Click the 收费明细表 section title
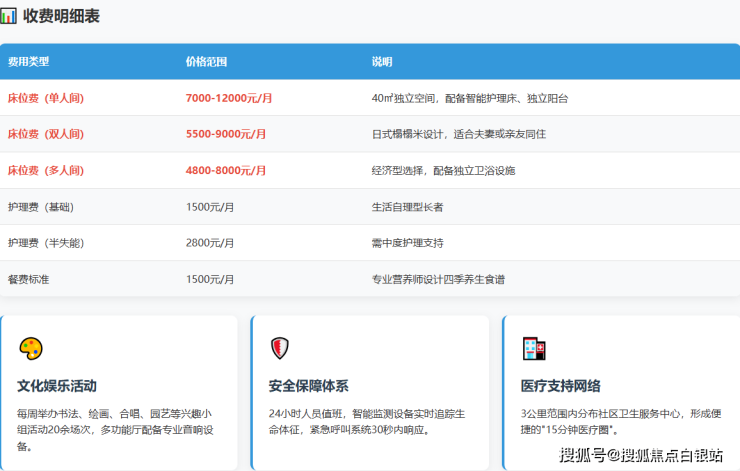This screenshot has width=740, height=471. point(61,16)
